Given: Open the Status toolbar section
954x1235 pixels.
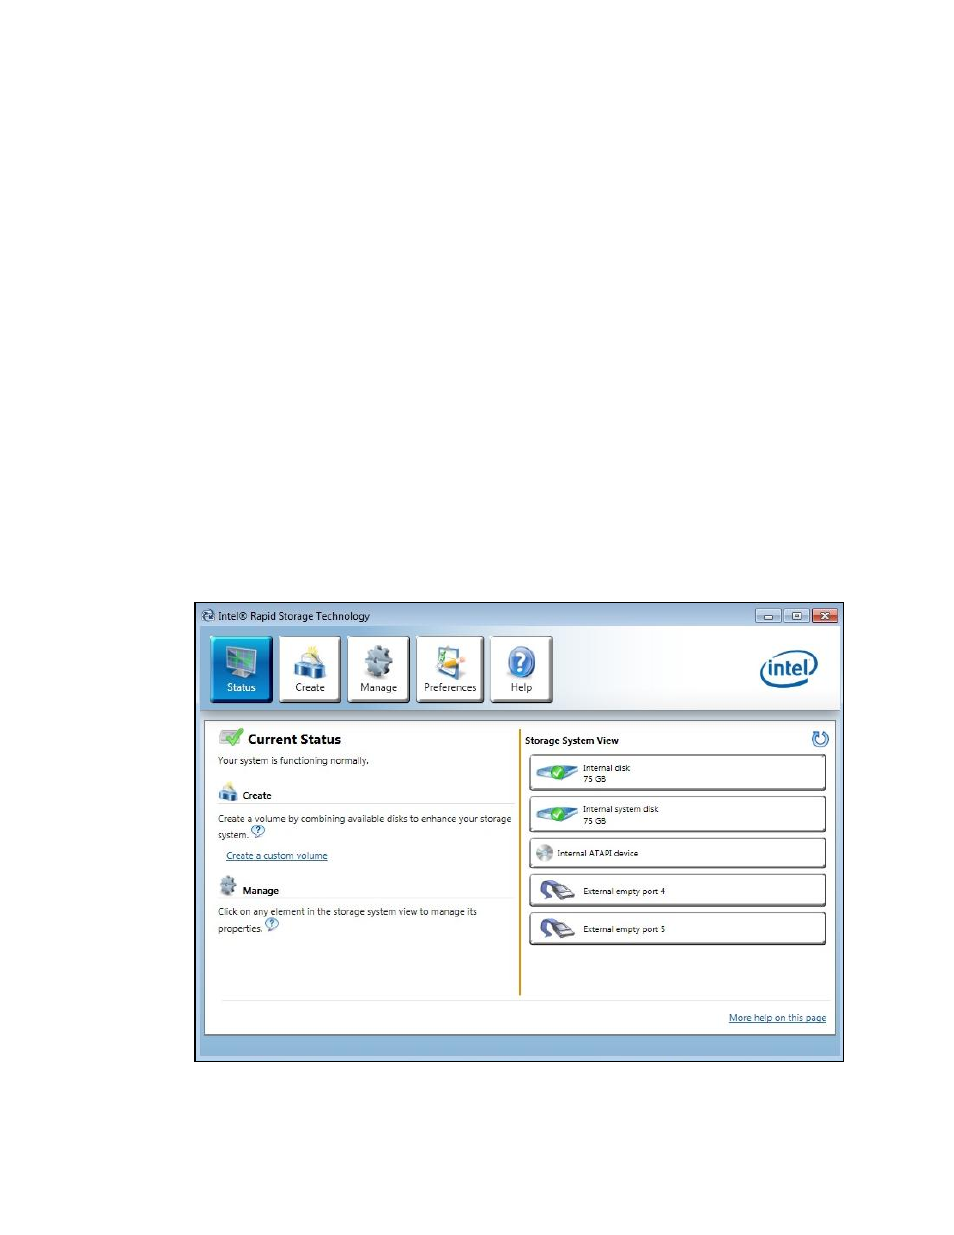Looking at the screenshot, I should [x=241, y=669].
